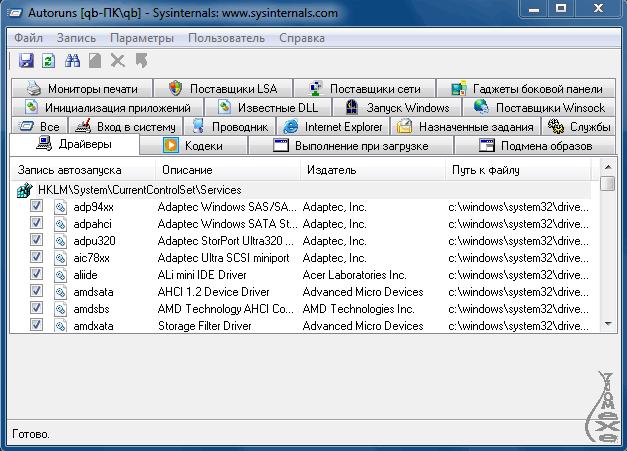Click the registry icon beside HKLM Services key
Screen dimensions: 627x451
24,190
